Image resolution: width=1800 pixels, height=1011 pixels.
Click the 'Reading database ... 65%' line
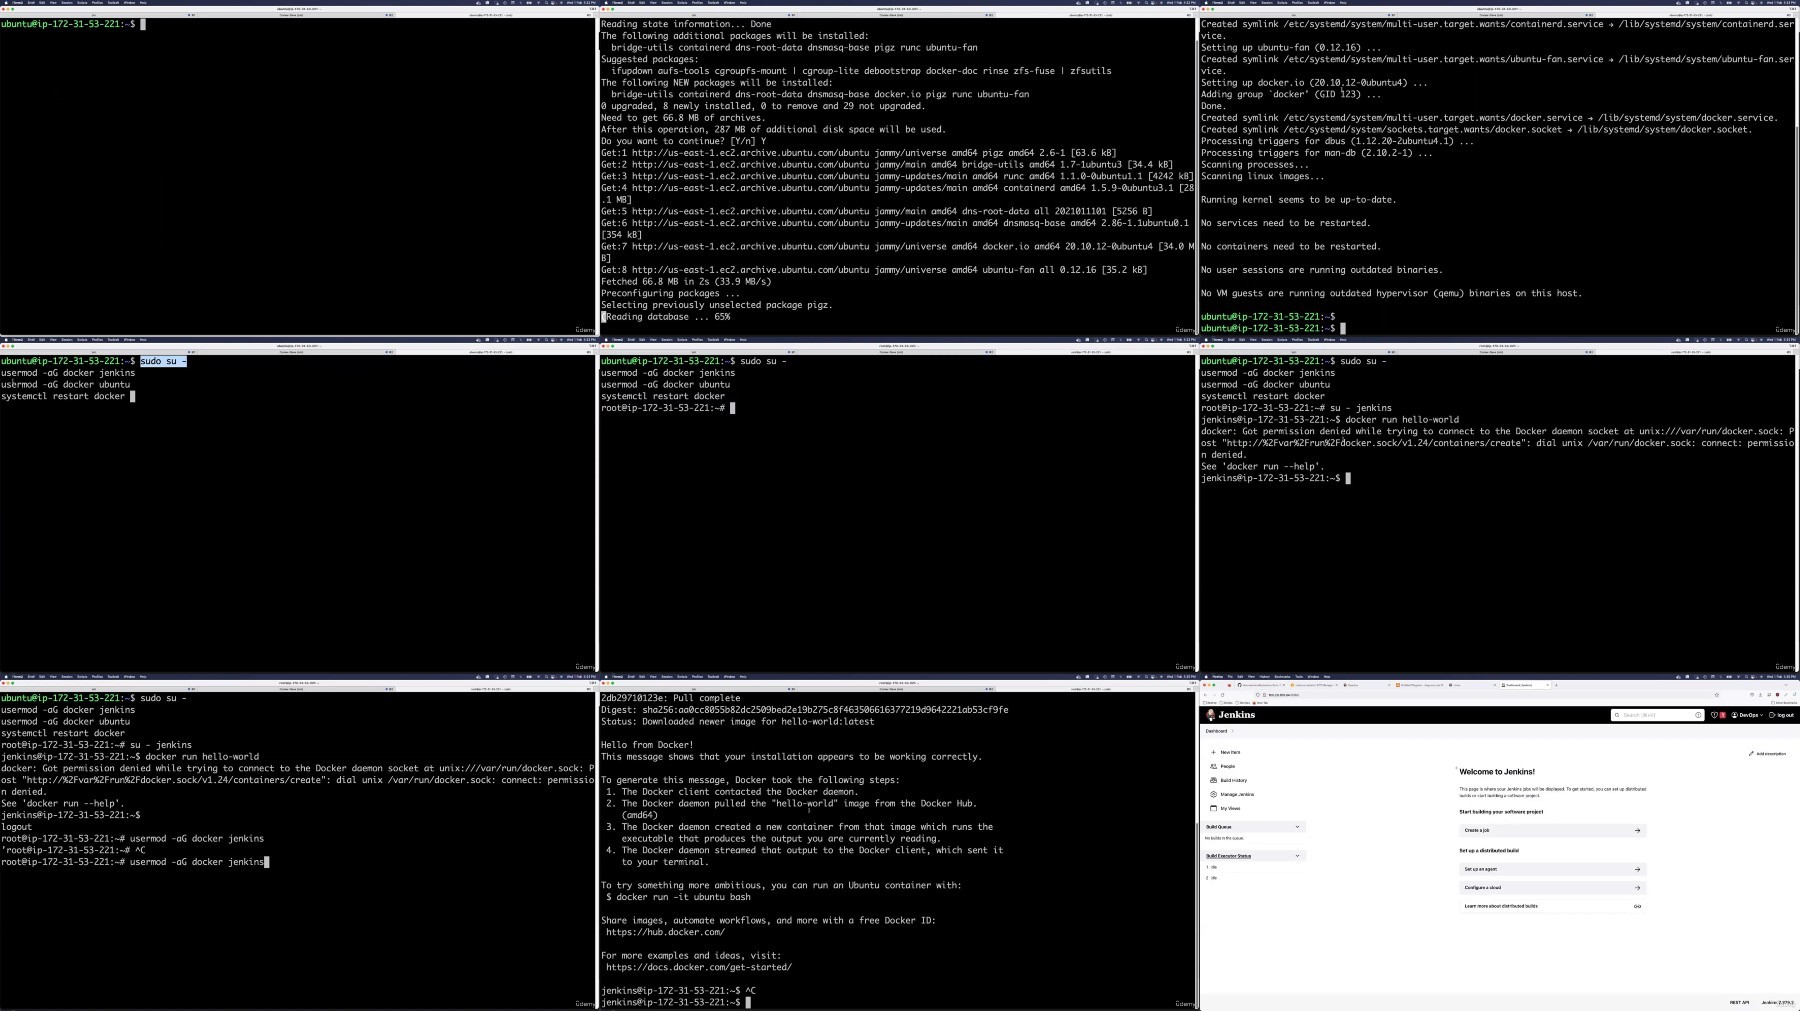pos(667,317)
